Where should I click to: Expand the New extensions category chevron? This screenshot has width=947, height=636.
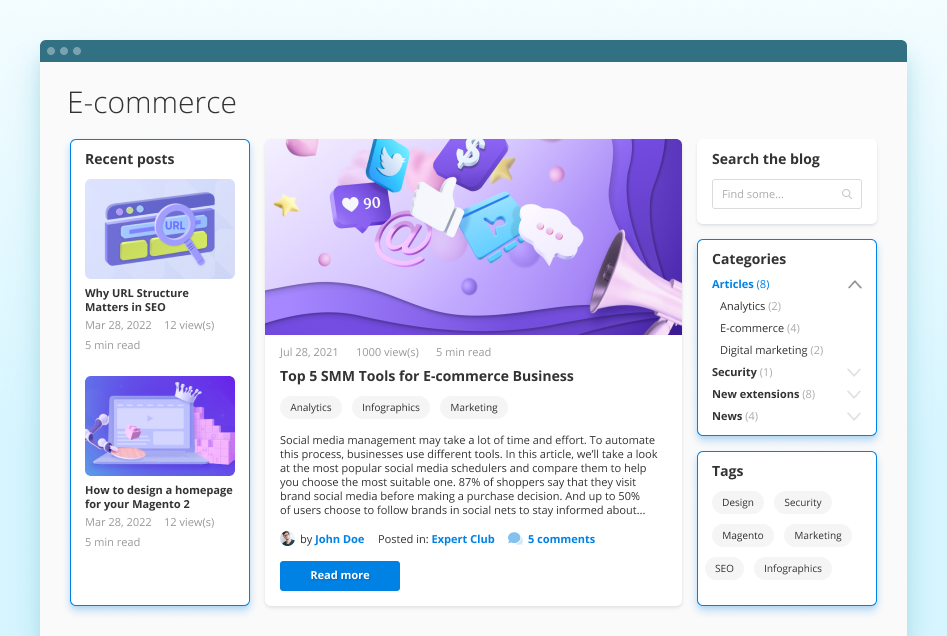(854, 395)
